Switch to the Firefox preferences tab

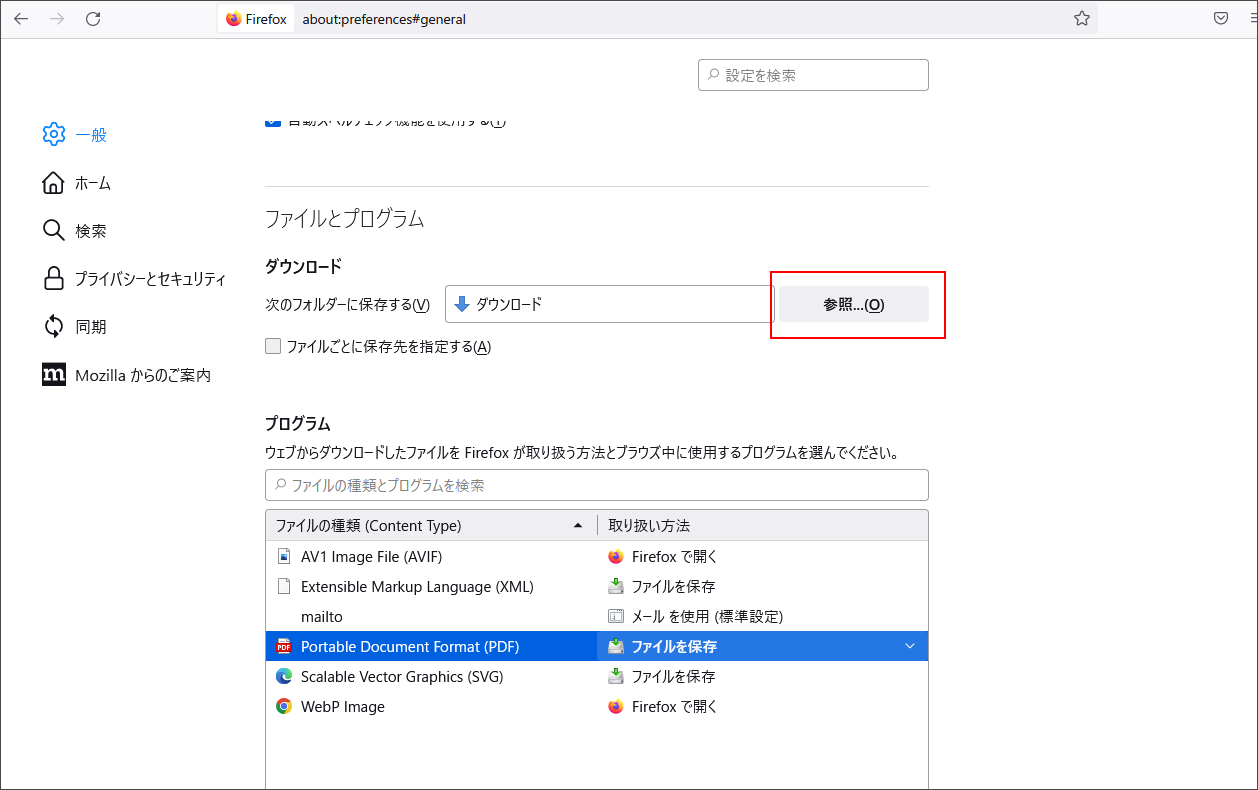click(x=255, y=18)
